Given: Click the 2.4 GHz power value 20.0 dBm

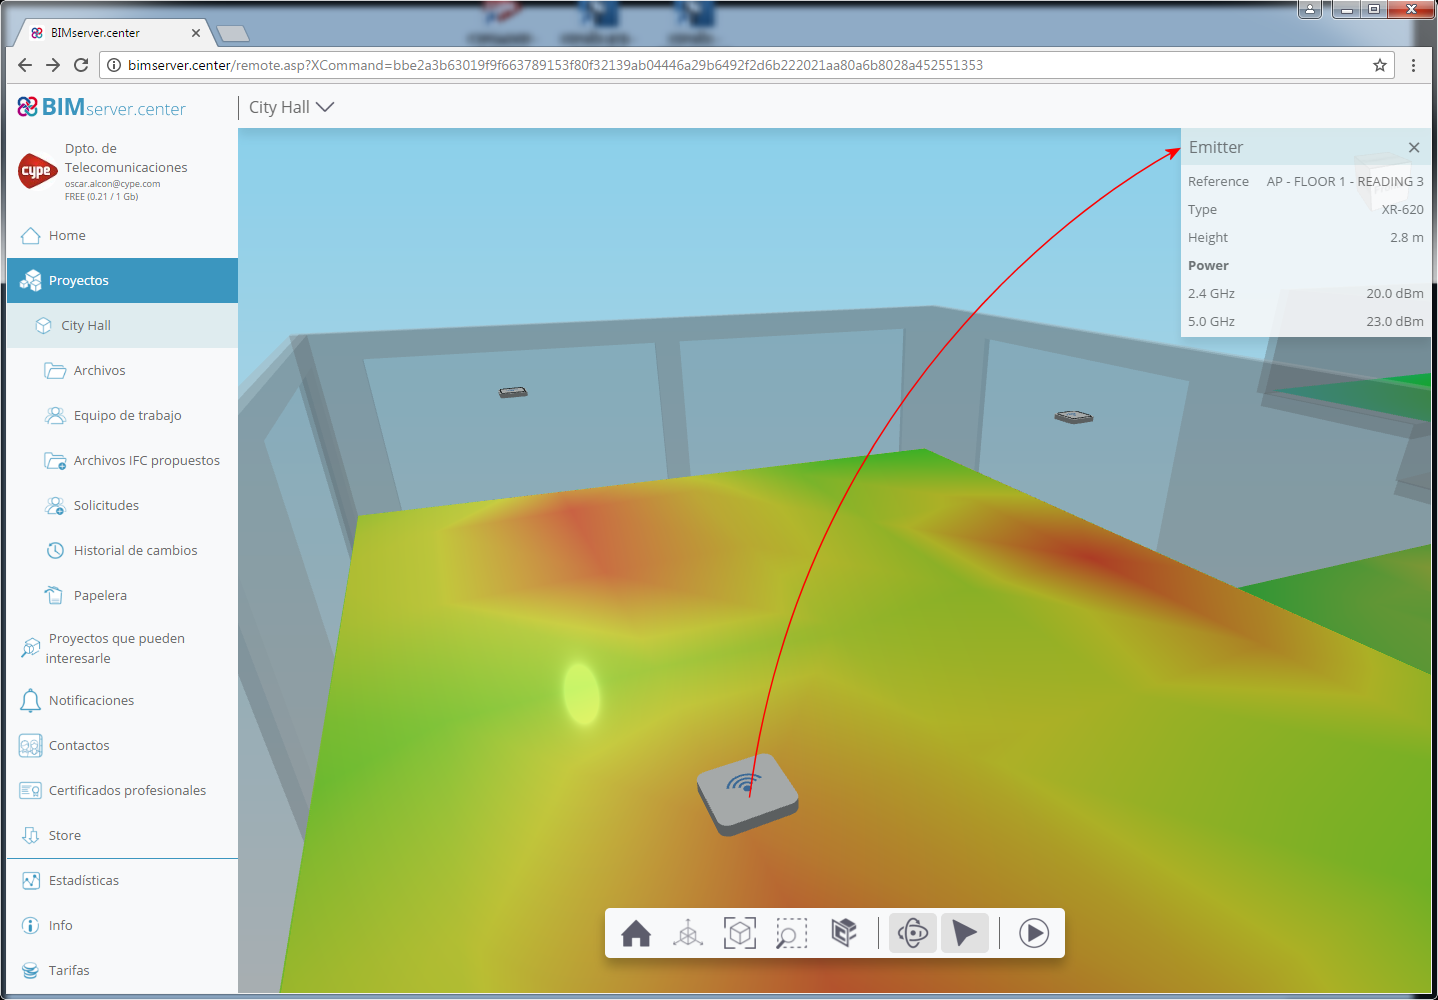Looking at the screenshot, I should tap(1395, 294).
